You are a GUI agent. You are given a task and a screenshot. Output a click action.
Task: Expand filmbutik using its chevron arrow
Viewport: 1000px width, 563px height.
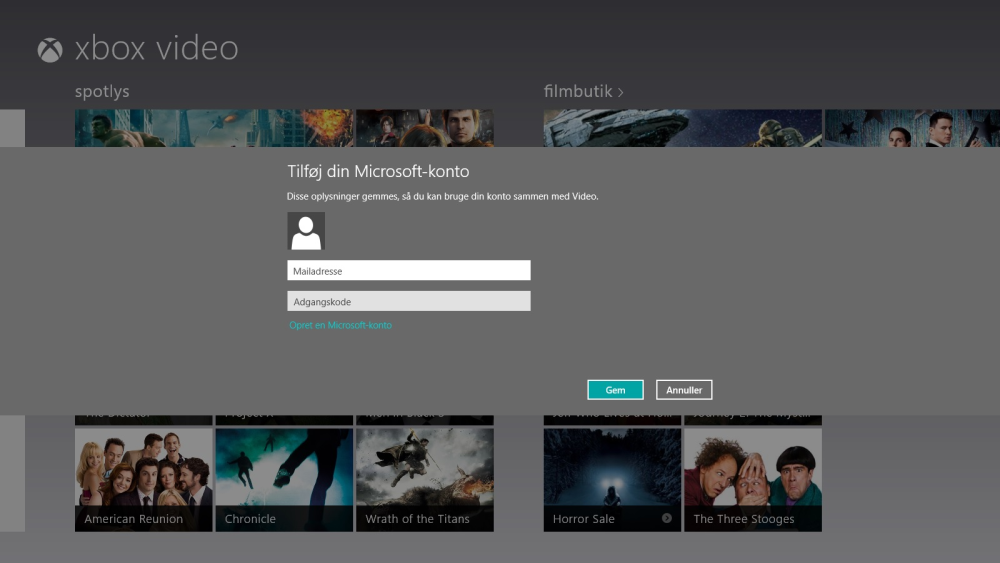(x=621, y=92)
